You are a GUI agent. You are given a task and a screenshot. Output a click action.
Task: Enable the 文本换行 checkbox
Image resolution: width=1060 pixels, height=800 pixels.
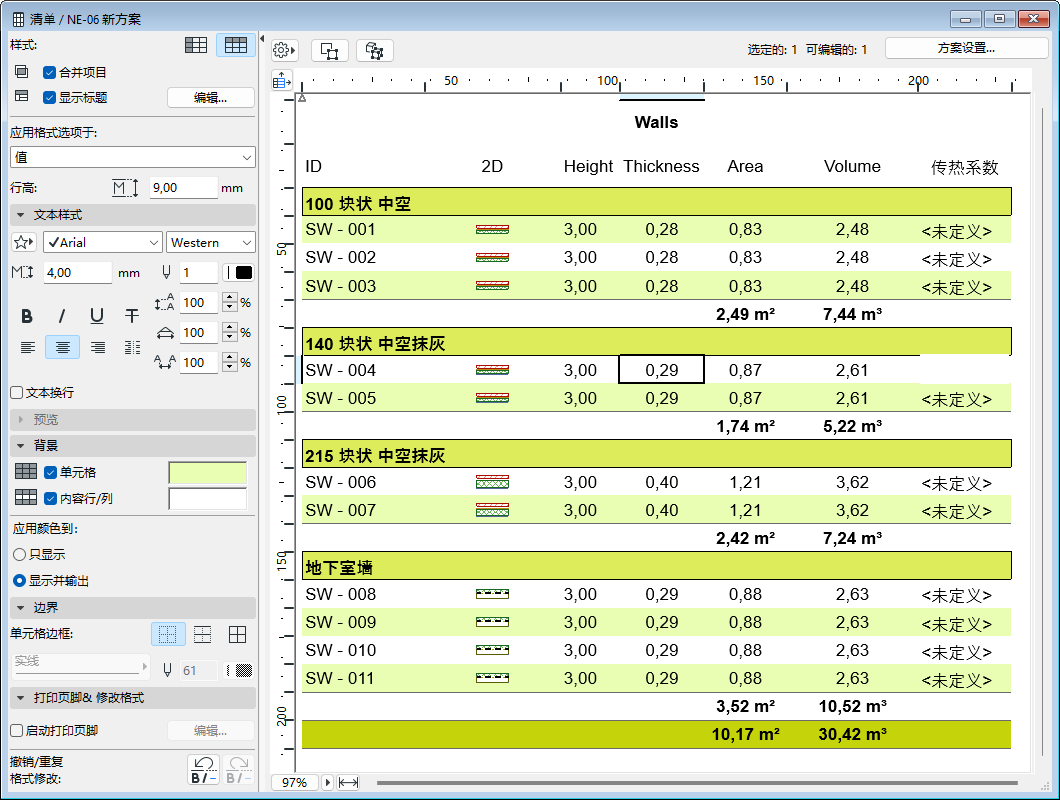click(16, 393)
